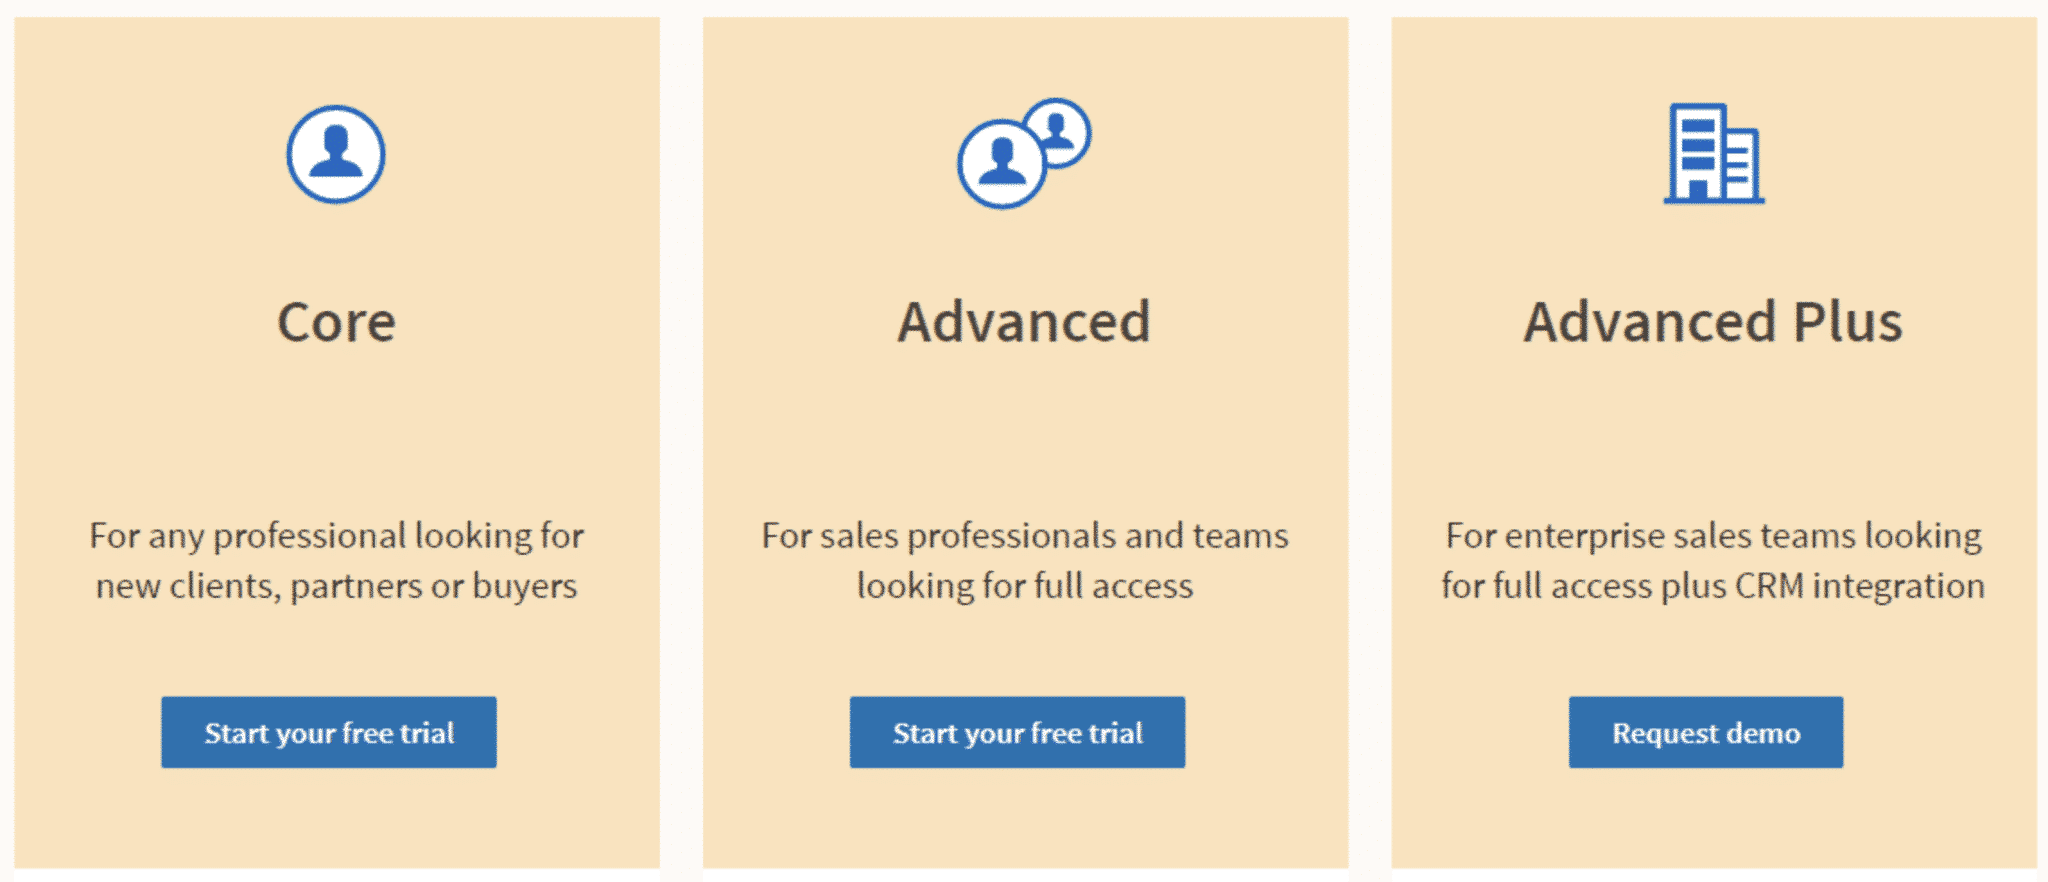Click the Advanced Plus CRM integration description

[x=1712, y=560]
